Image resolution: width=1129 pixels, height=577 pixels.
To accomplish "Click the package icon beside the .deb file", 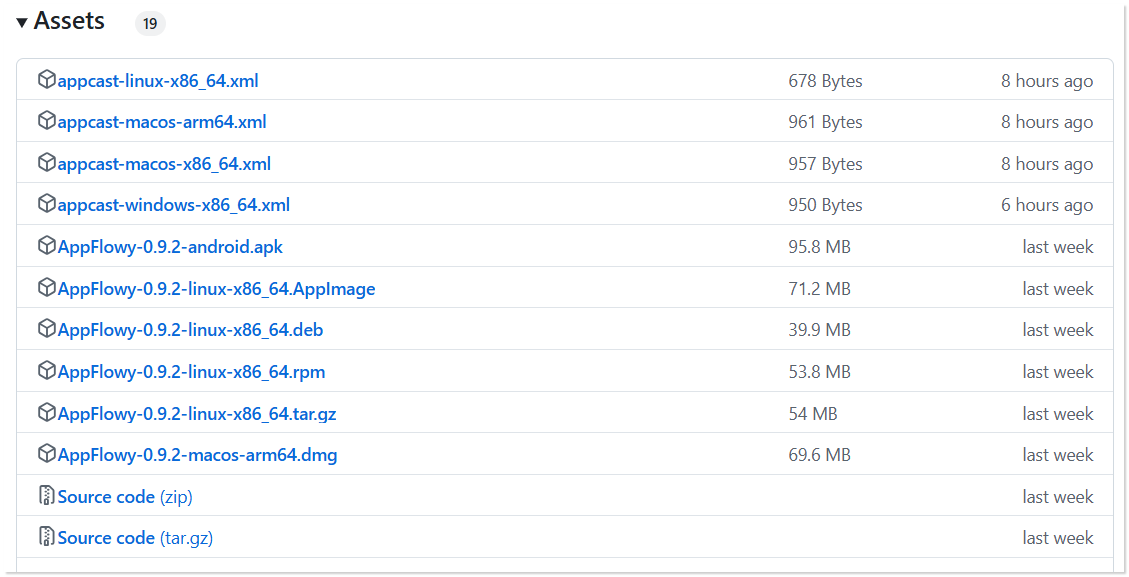I will coord(47,328).
